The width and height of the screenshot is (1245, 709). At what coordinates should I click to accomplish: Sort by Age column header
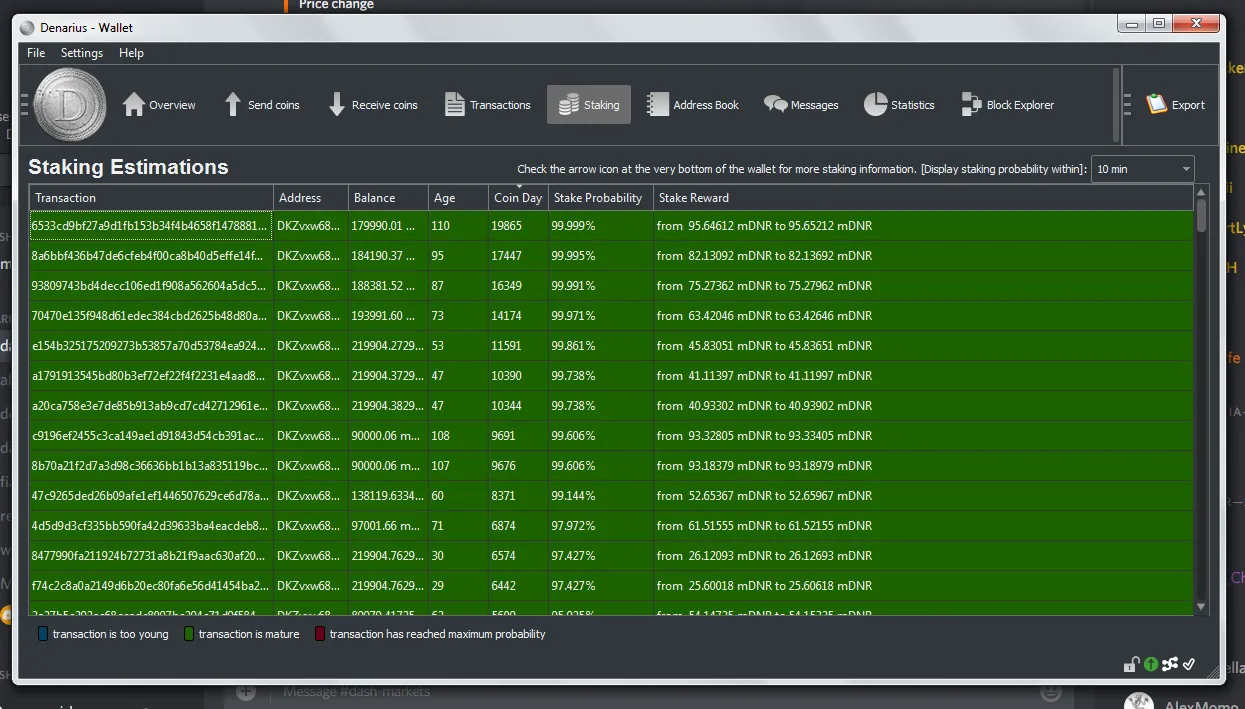click(458, 198)
